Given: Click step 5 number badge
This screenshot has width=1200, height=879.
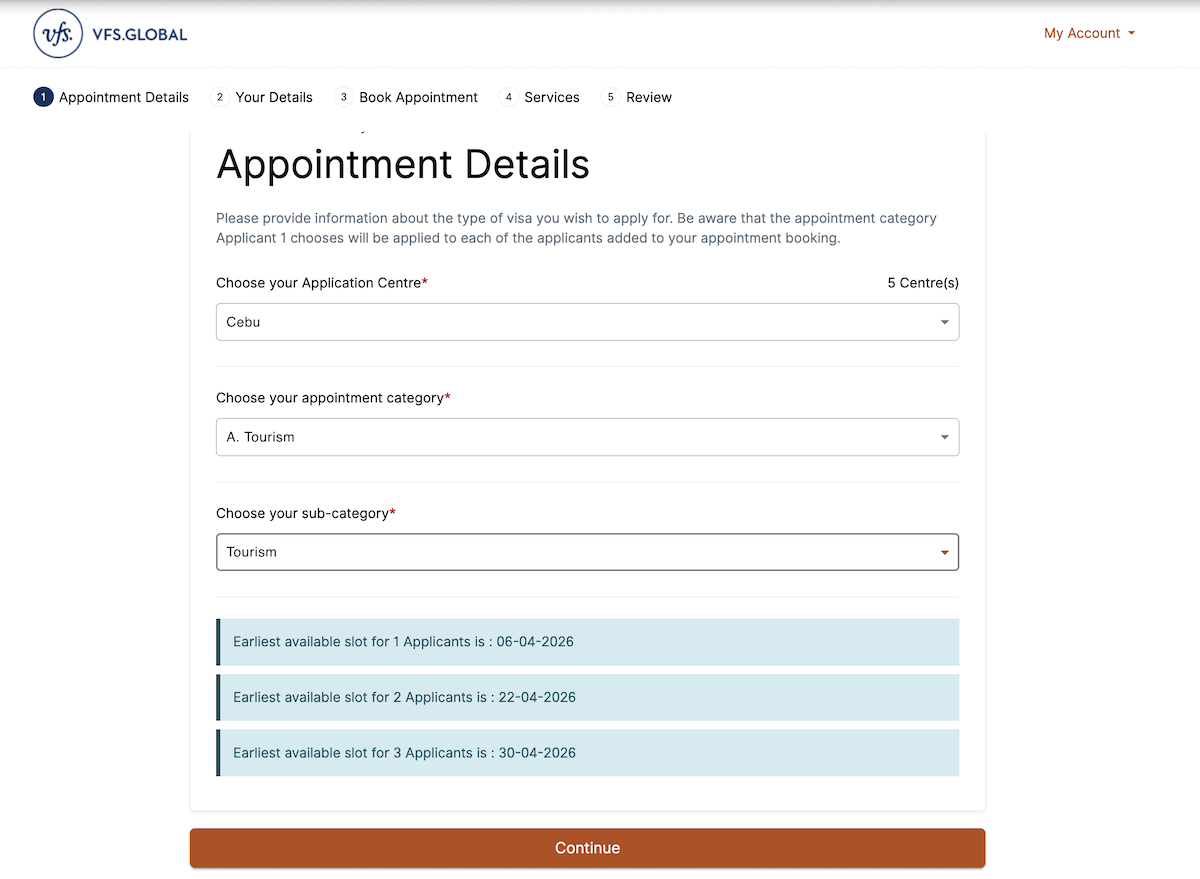Looking at the screenshot, I should (610, 97).
